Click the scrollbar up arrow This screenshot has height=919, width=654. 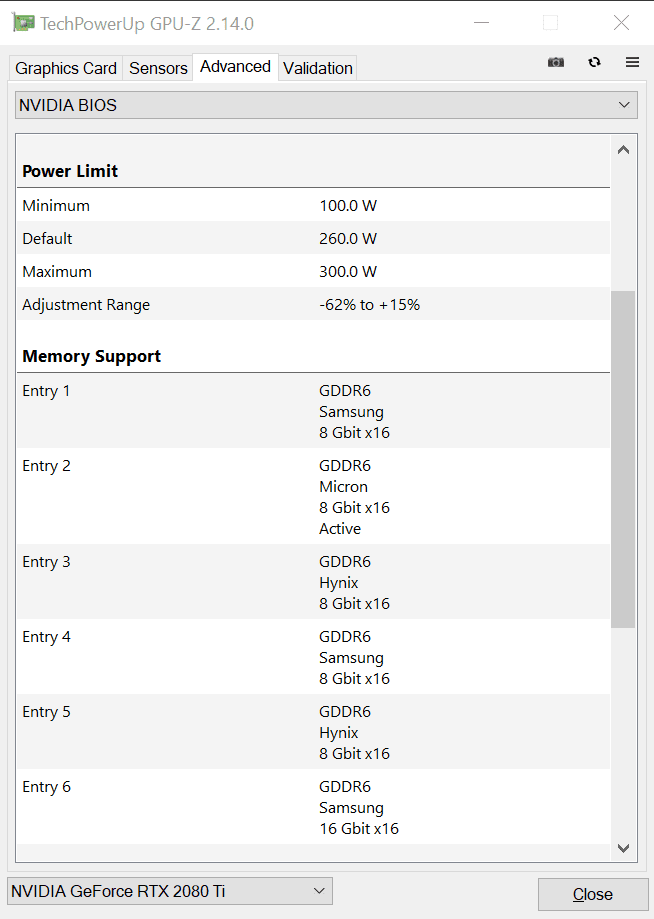pyautogui.click(x=624, y=150)
